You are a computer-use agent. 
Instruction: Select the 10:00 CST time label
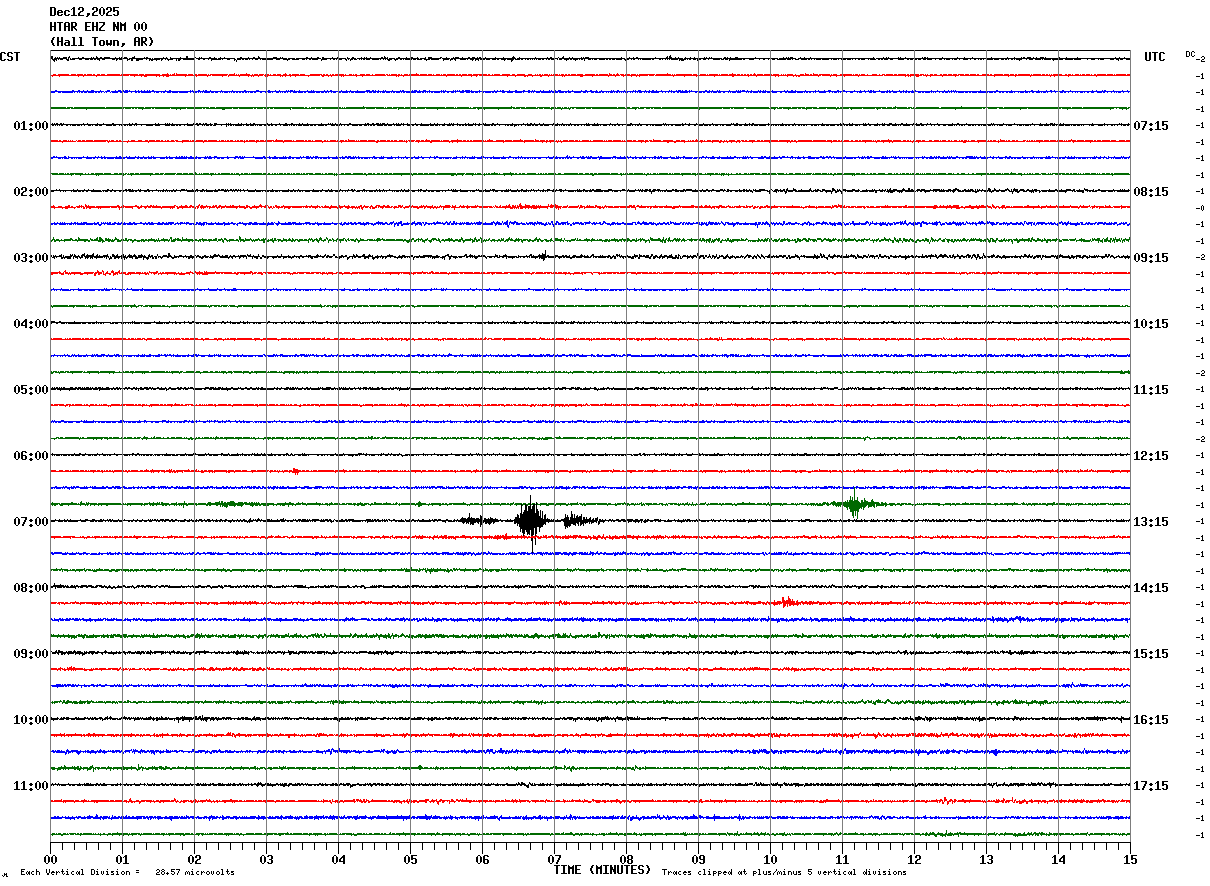point(31,720)
